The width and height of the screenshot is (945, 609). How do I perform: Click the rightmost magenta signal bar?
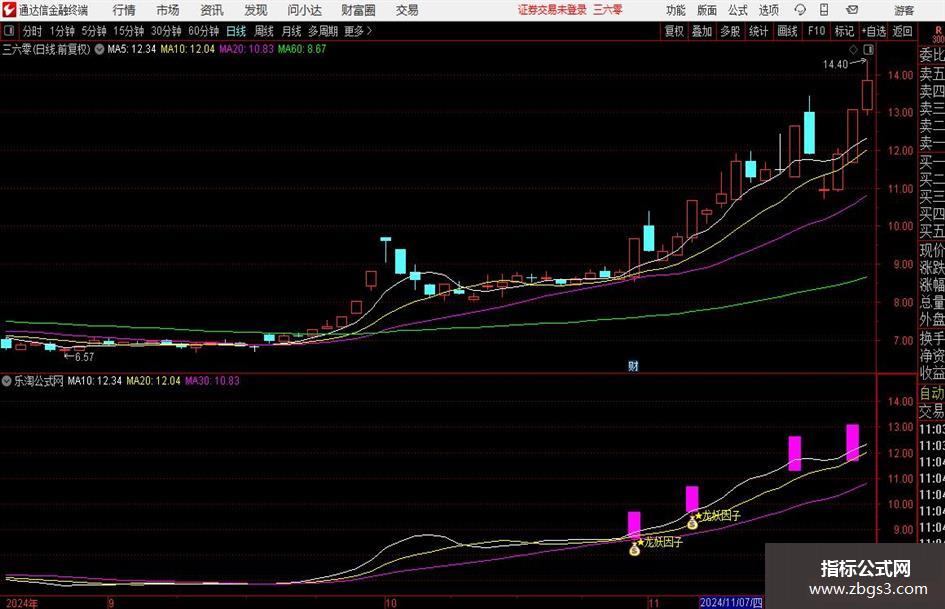click(x=852, y=443)
